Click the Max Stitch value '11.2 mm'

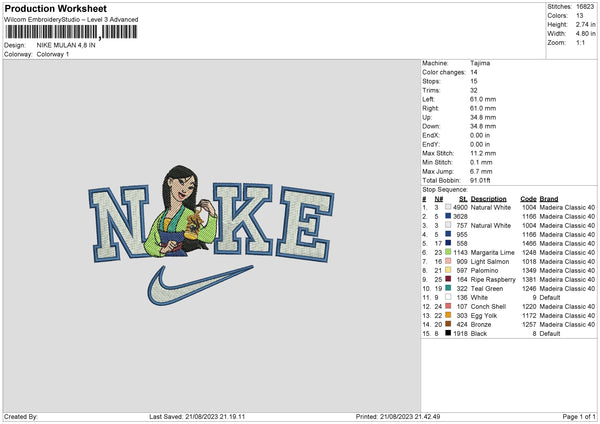[483, 153]
